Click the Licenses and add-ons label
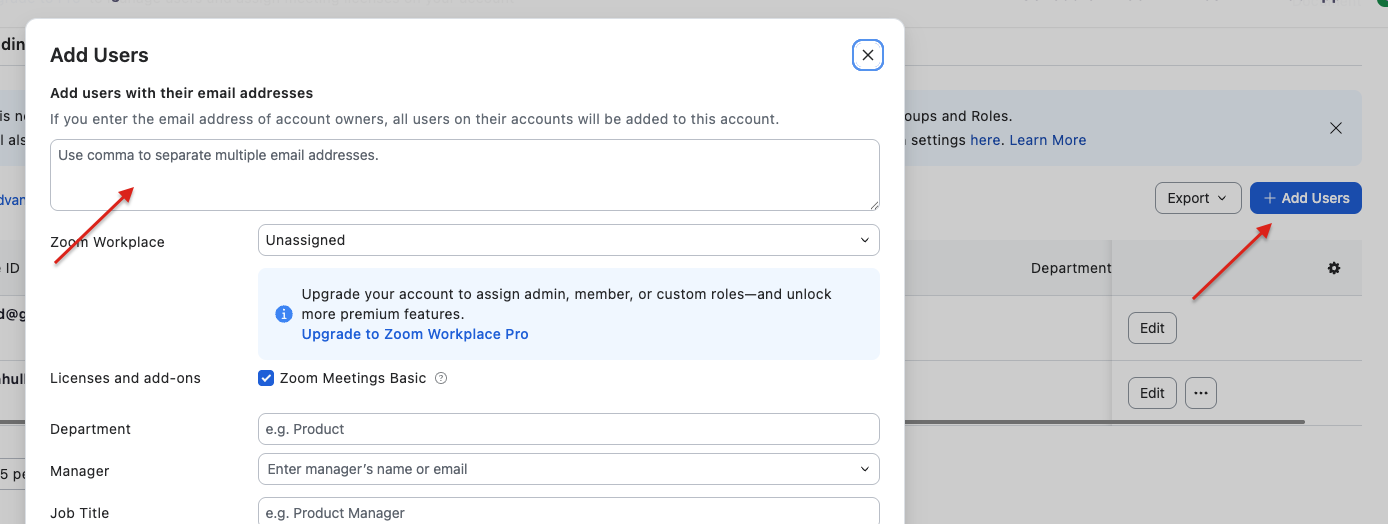This screenshot has width=1388, height=524. coord(125,378)
